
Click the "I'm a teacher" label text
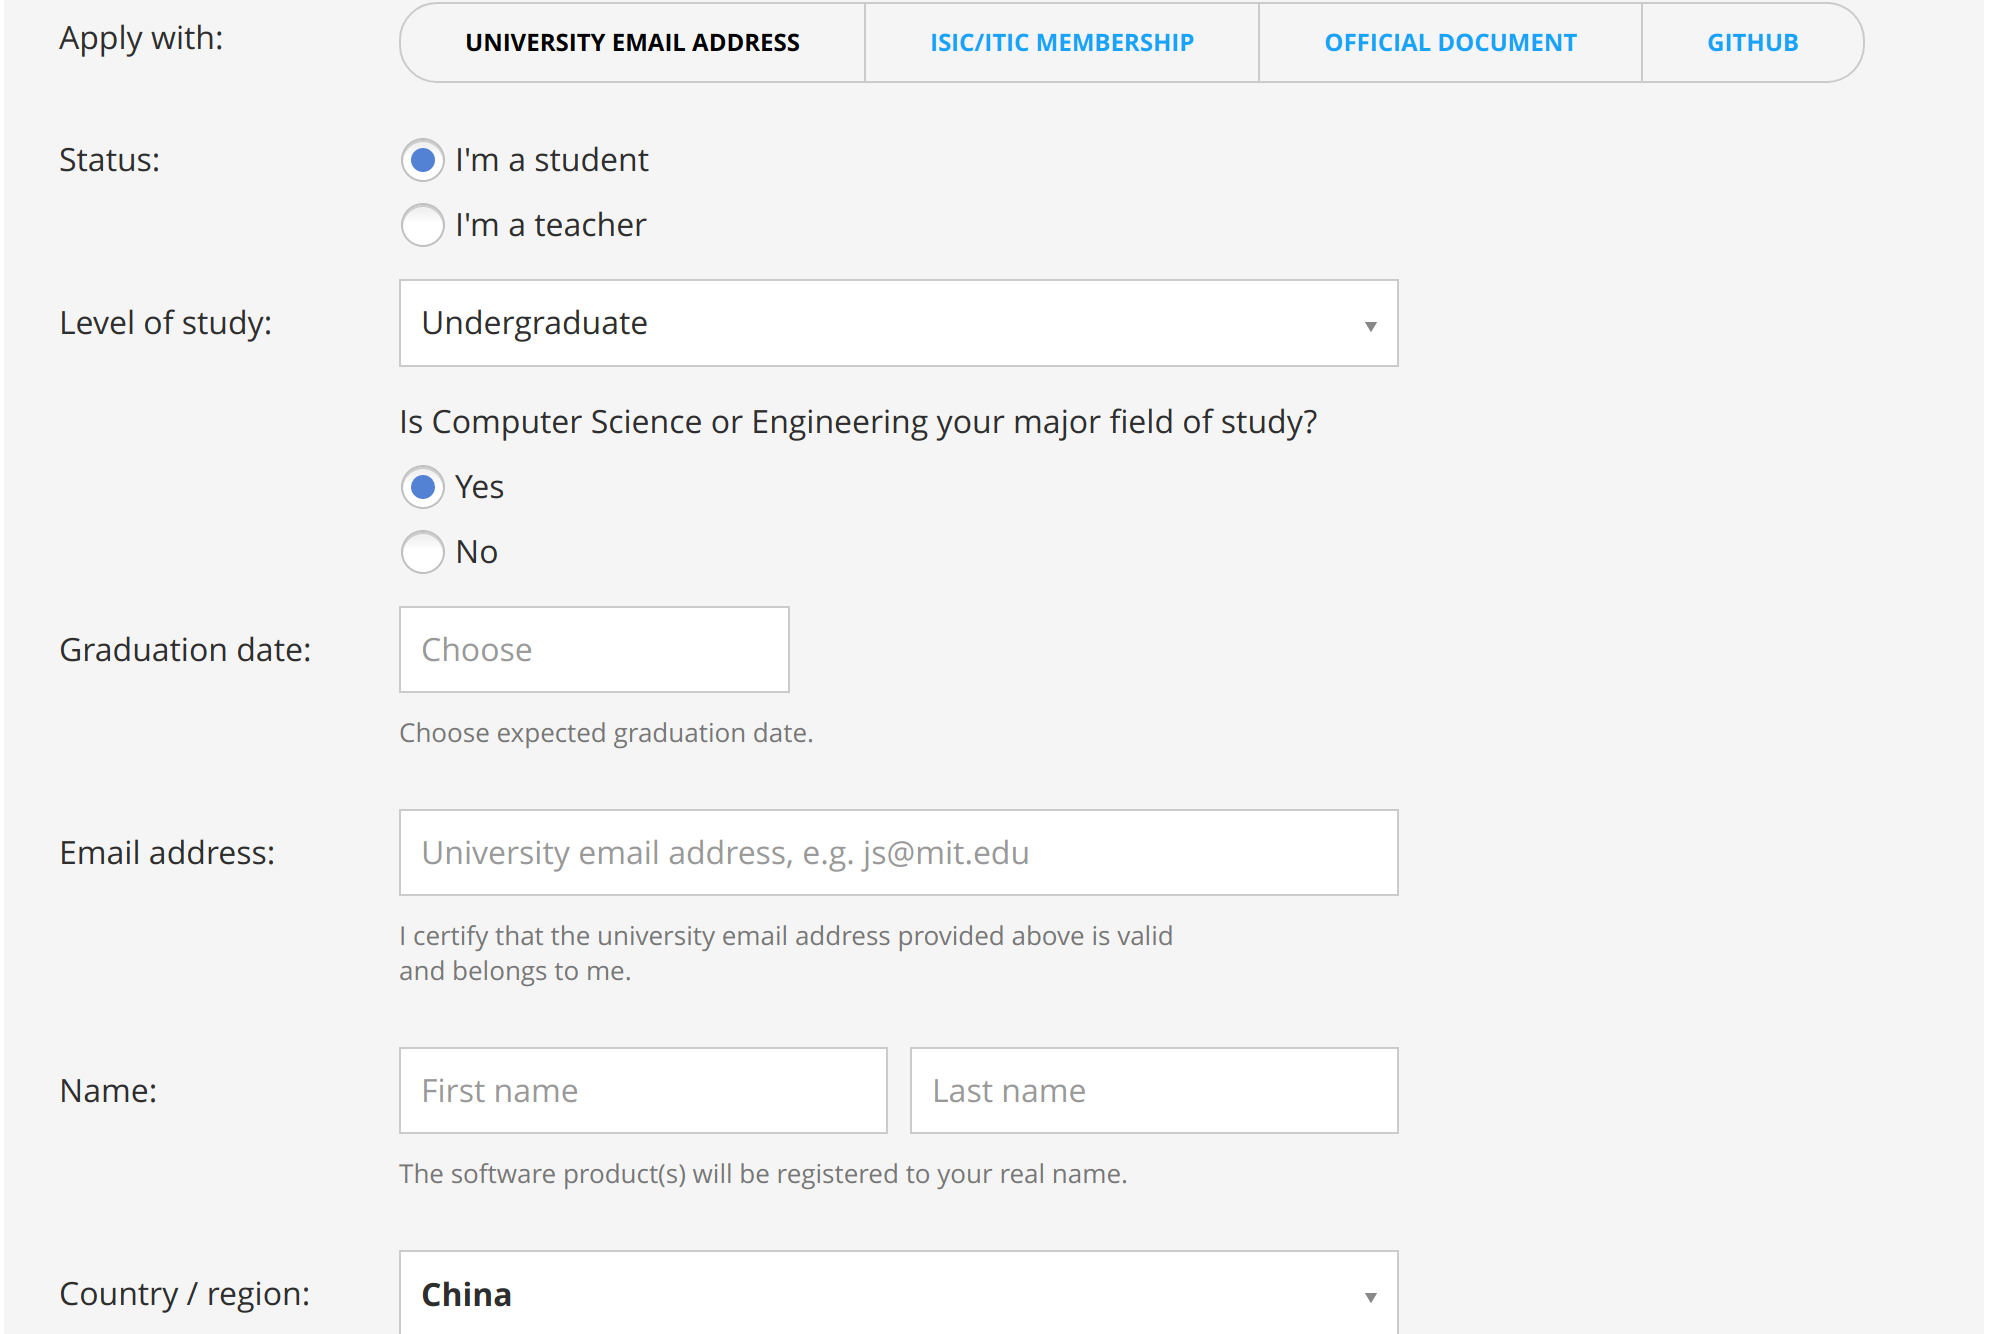click(550, 225)
